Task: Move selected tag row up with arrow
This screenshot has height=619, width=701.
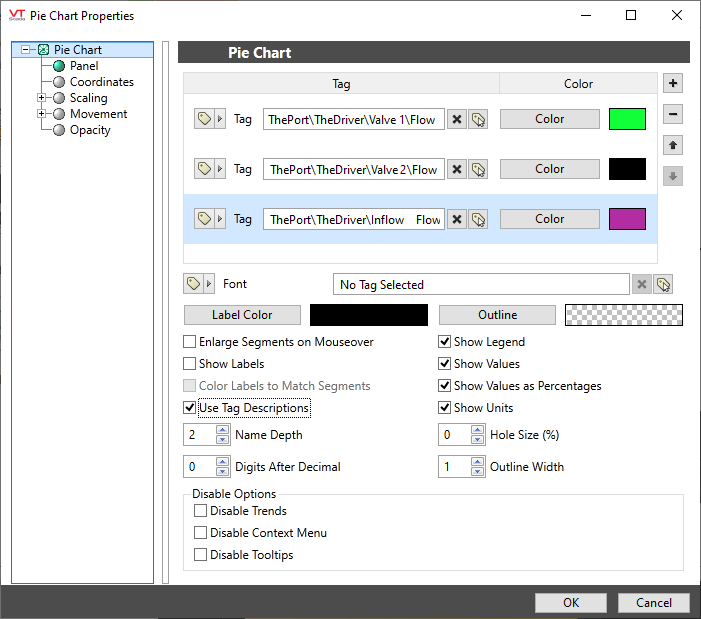Action: pyautogui.click(x=673, y=146)
